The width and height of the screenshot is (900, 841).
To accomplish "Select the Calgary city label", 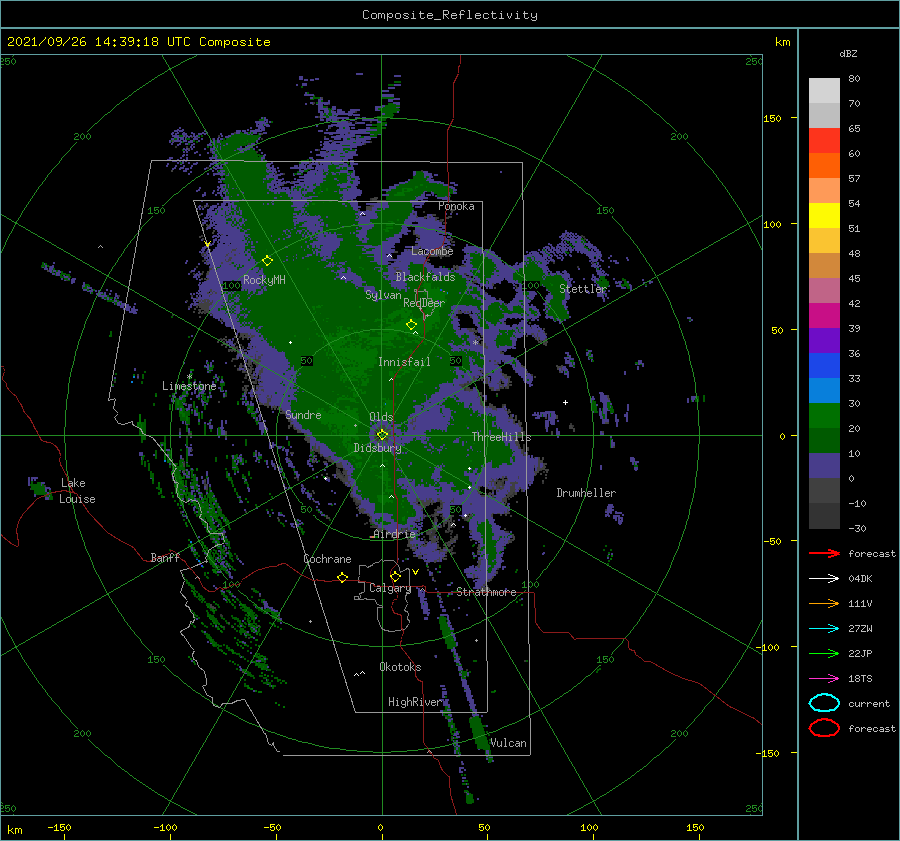I will pos(390,588).
